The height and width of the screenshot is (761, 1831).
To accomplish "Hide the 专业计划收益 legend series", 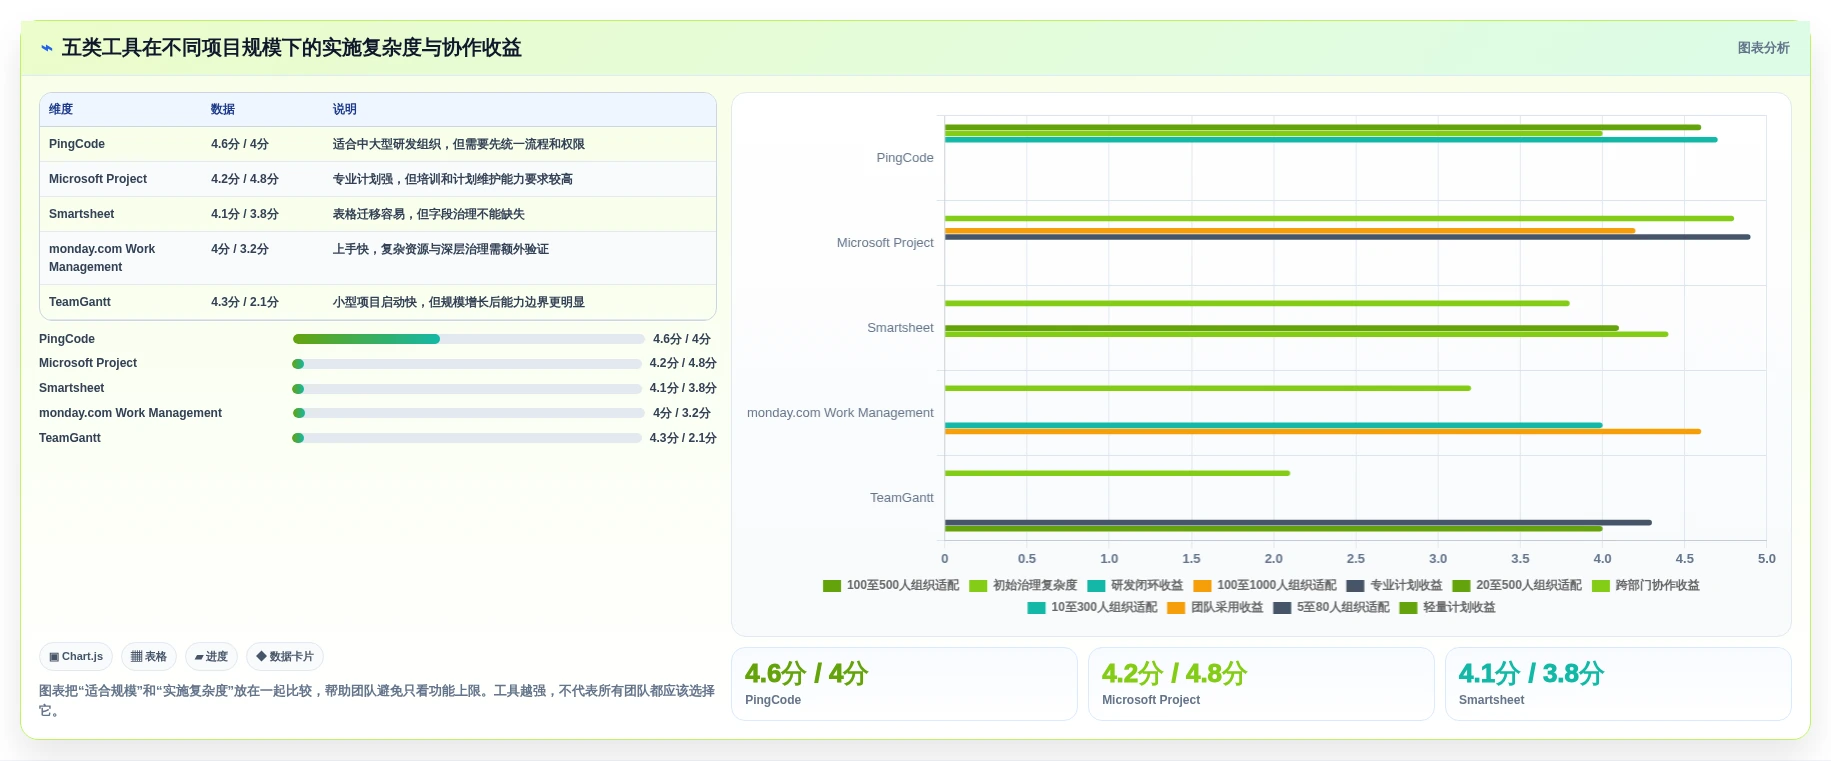I will click(x=1394, y=586).
